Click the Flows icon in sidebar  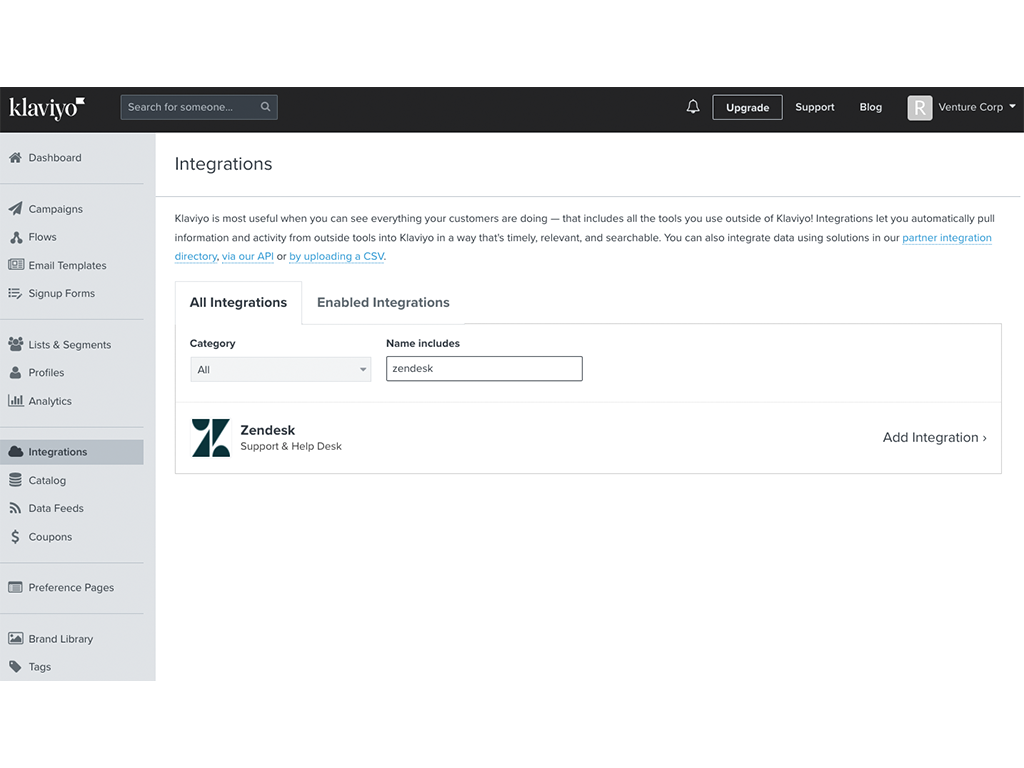(15, 237)
